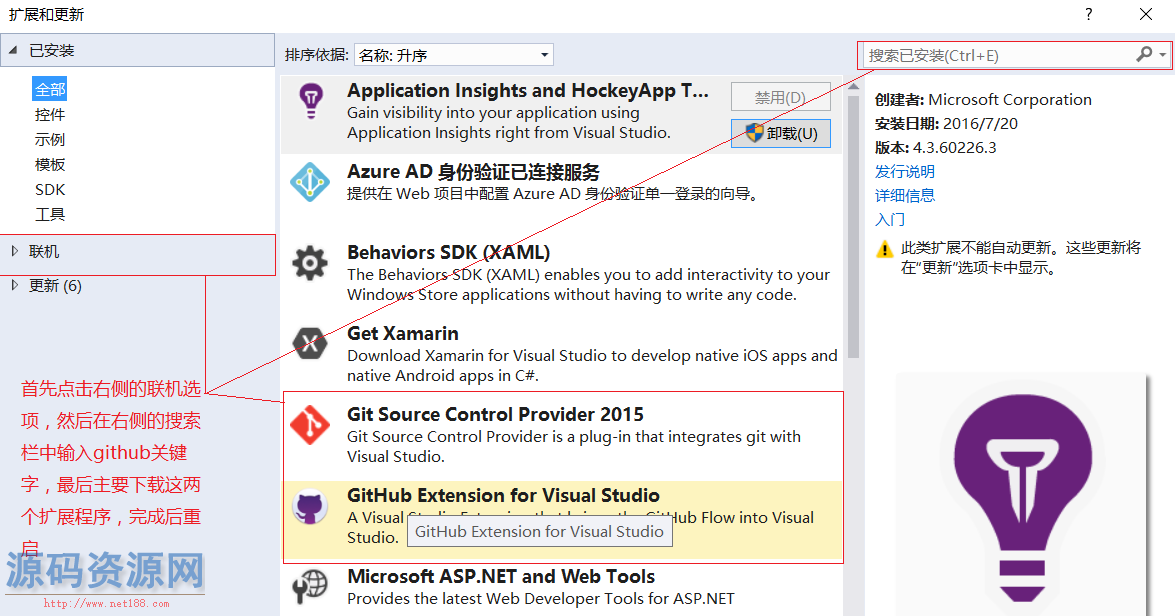Open the 发行说明 link

pos(904,172)
